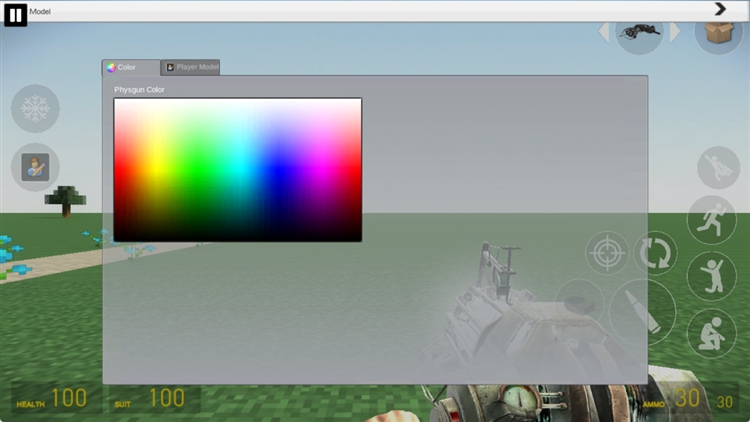Tap the circular arrows reload button

coord(655,253)
